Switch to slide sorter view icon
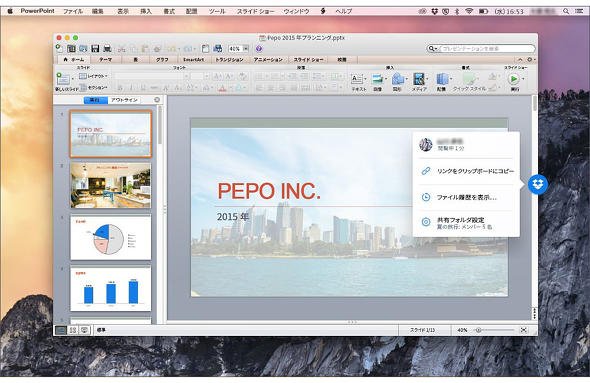Image resolution: width=590 pixels, height=383 pixels. point(73,330)
